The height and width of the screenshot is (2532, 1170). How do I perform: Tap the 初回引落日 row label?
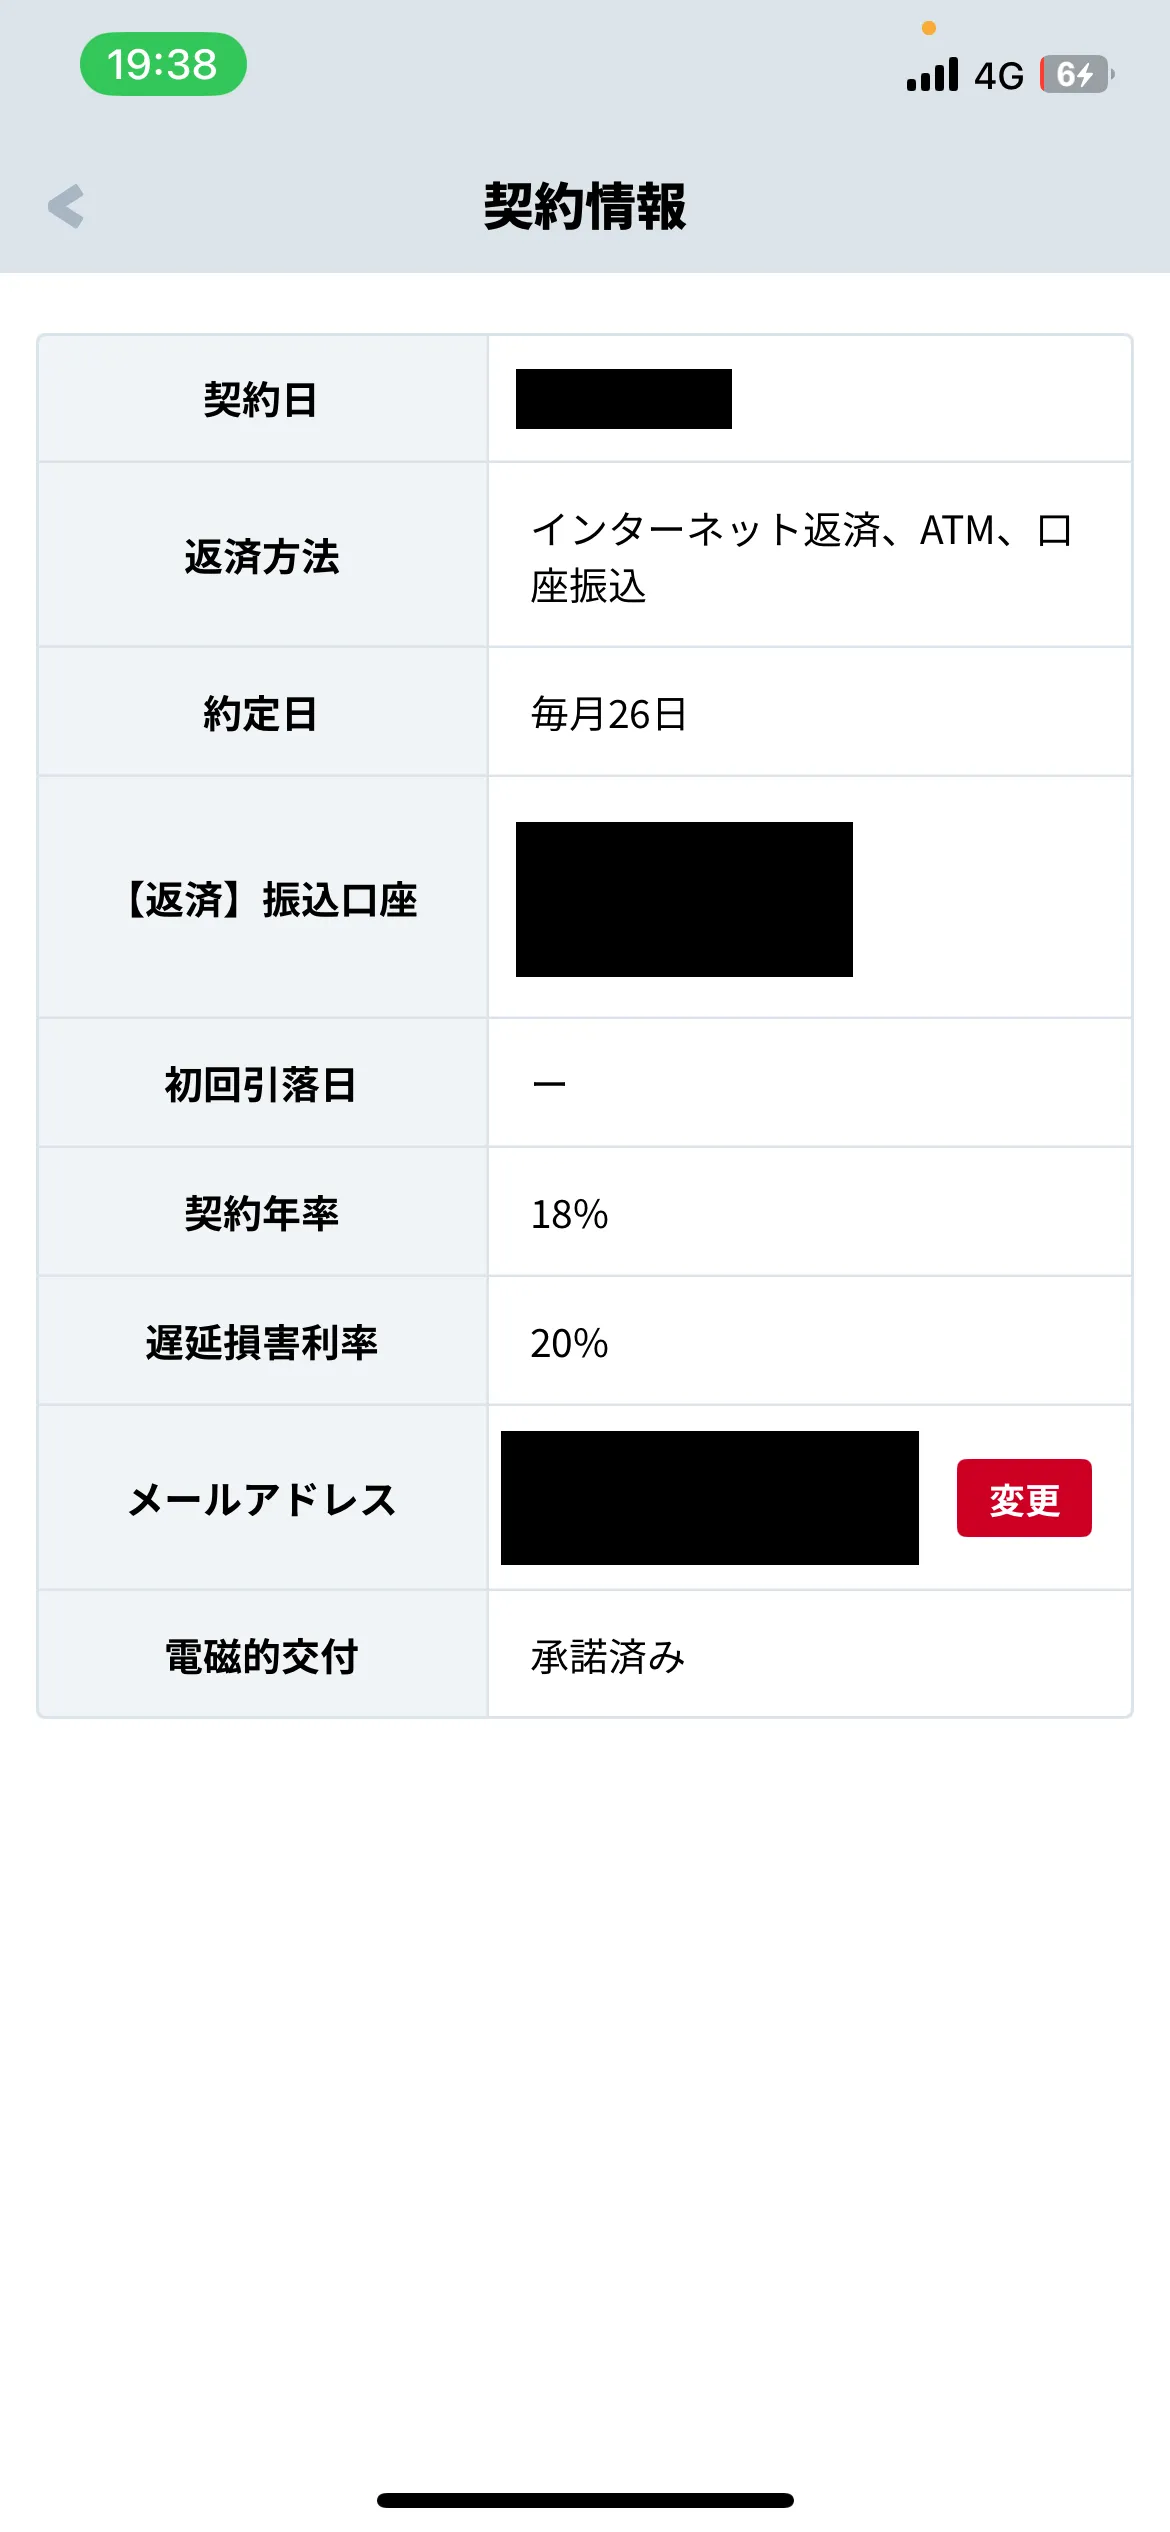[x=261, y=1085]
